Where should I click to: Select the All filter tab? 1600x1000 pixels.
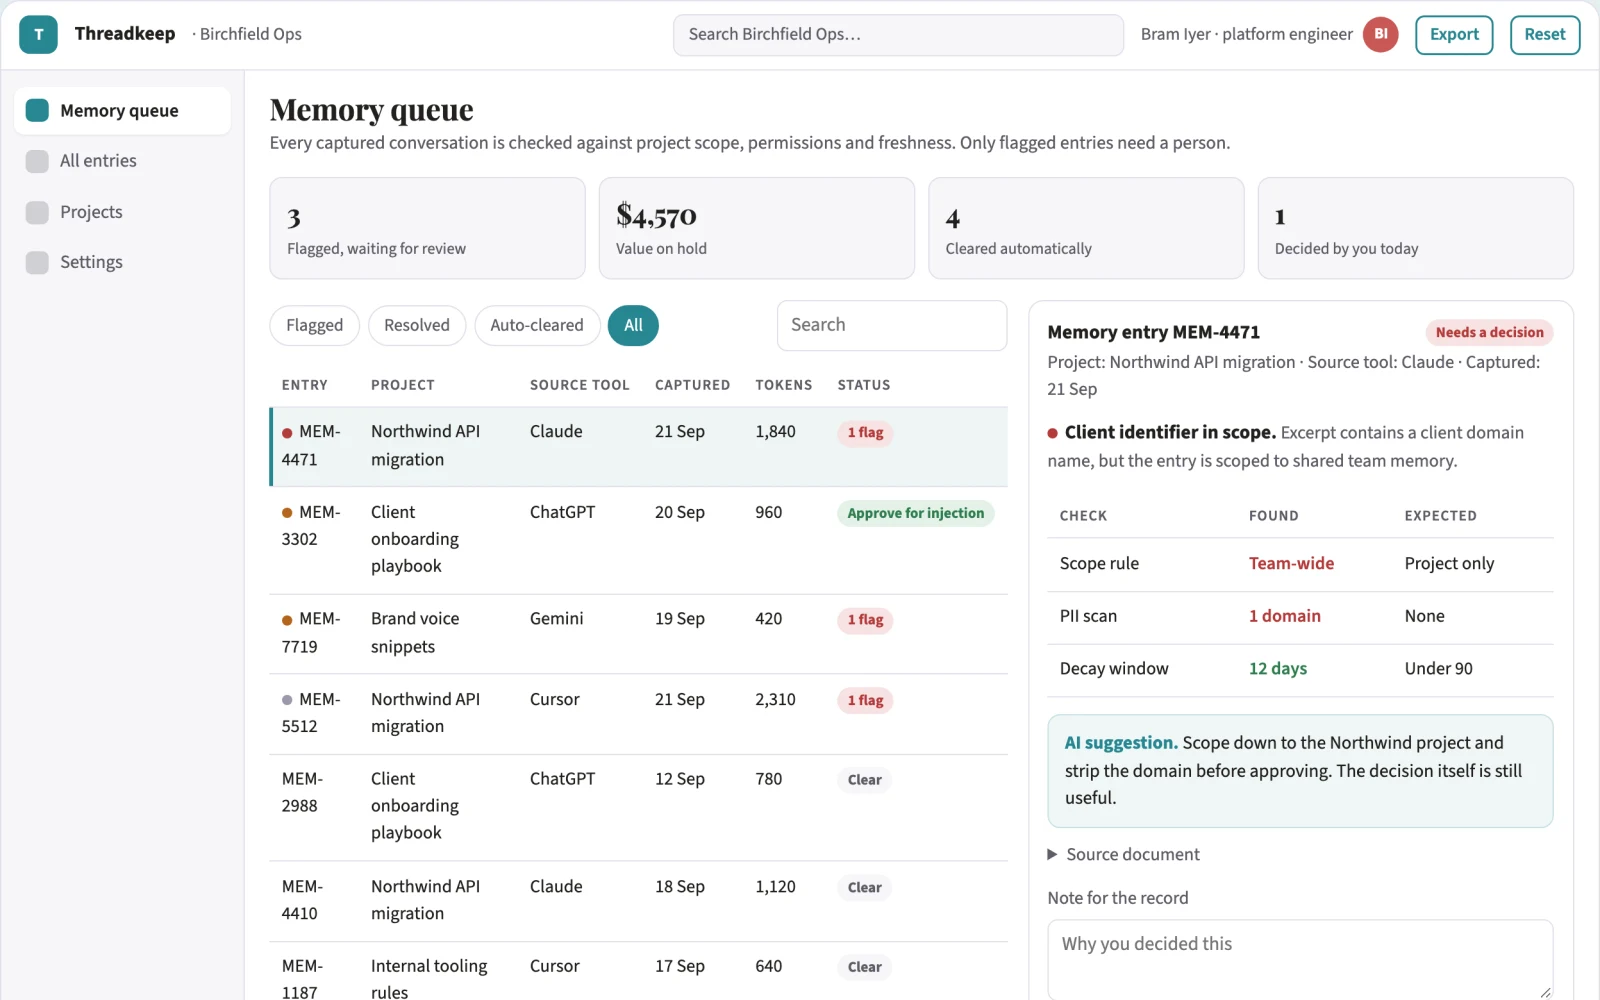click(x=633, y=325)
